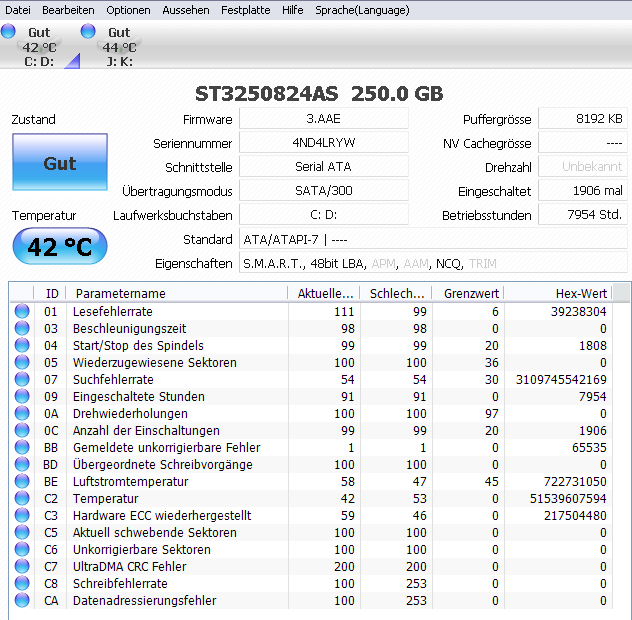Click the Hex-Wert column header
Screen dimensions: 632x620
[x=558, y=293]
